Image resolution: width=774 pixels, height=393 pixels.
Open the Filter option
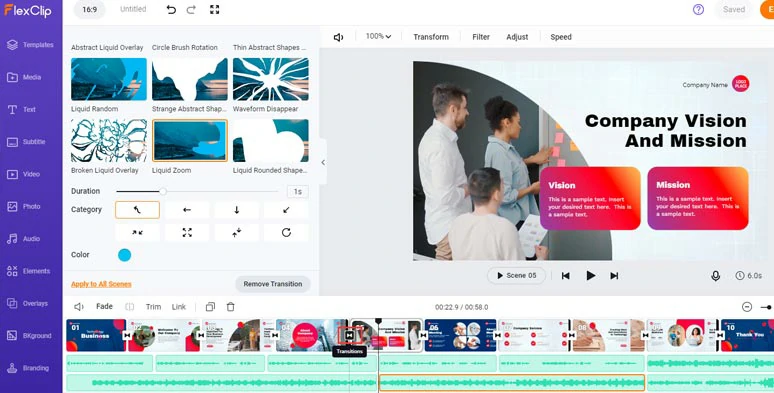481,37
